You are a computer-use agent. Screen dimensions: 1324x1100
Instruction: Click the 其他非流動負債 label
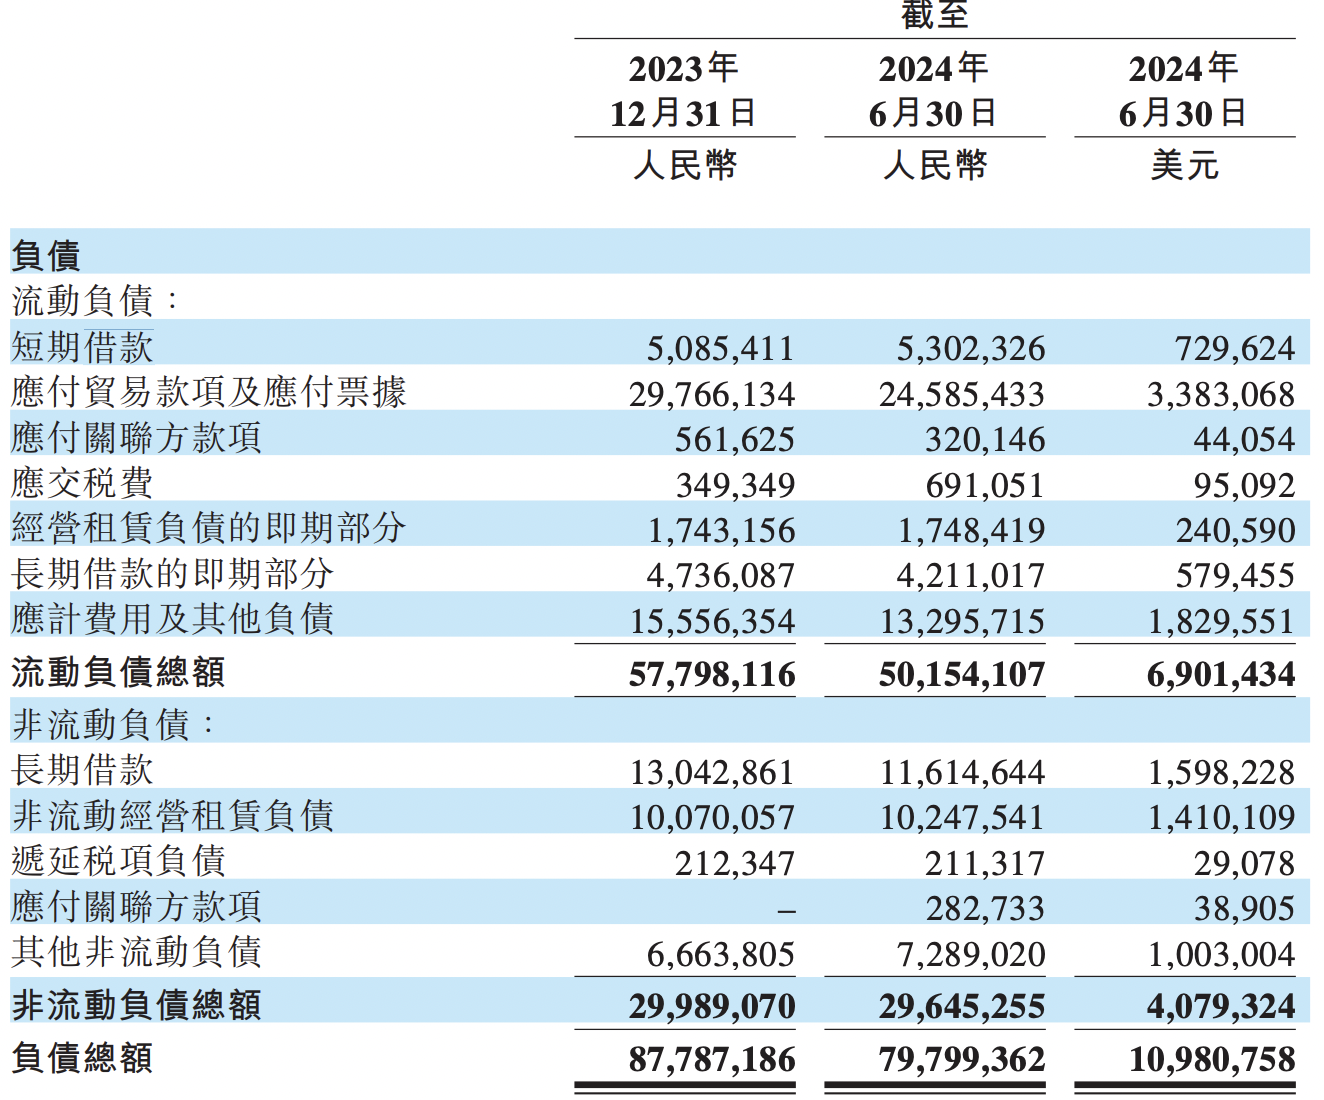click(x=136, y=952)
